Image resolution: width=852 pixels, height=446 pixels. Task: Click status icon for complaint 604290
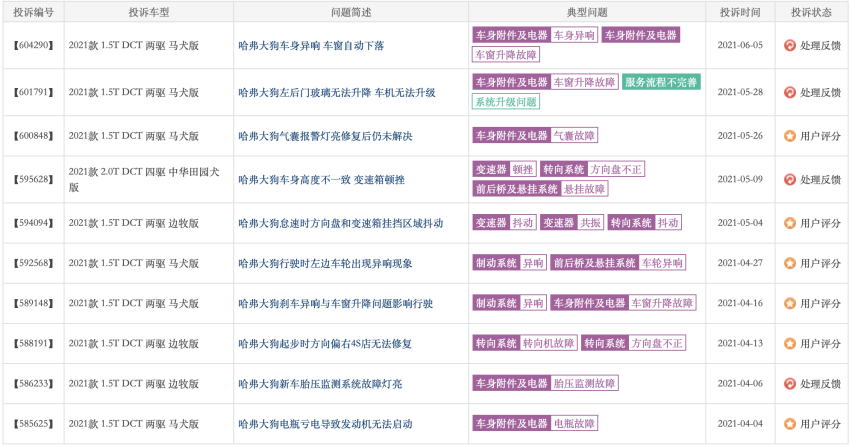coord(790,46)
